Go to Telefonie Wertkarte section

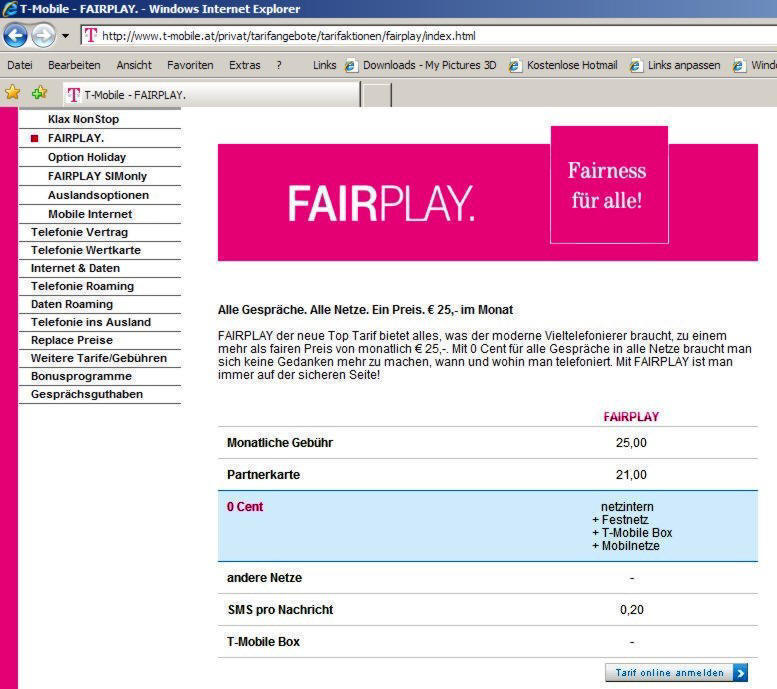[x=86, y=250]
